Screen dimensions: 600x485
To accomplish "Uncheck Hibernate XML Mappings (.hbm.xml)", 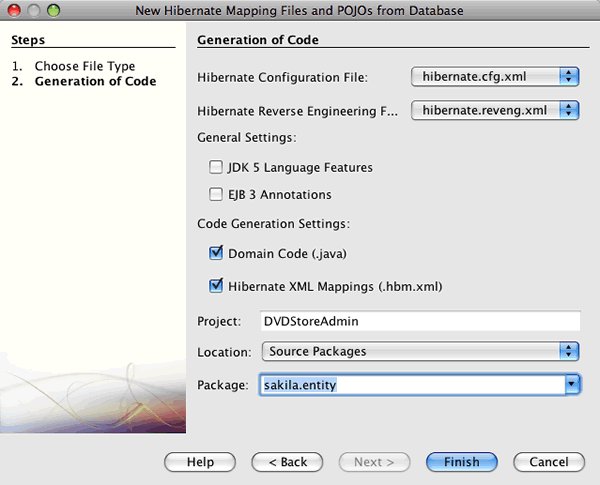I will 216,286.
